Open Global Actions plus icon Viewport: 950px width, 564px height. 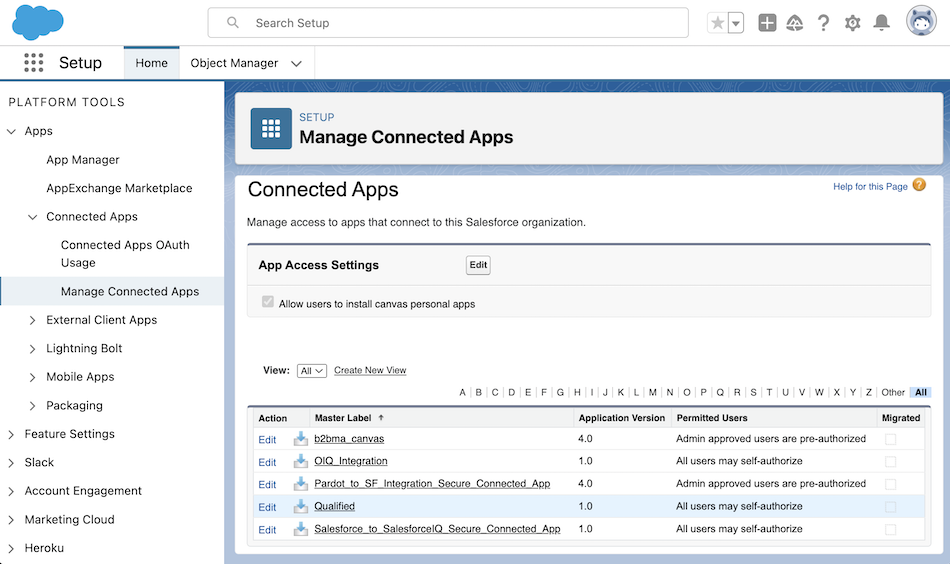coord(767,23)
